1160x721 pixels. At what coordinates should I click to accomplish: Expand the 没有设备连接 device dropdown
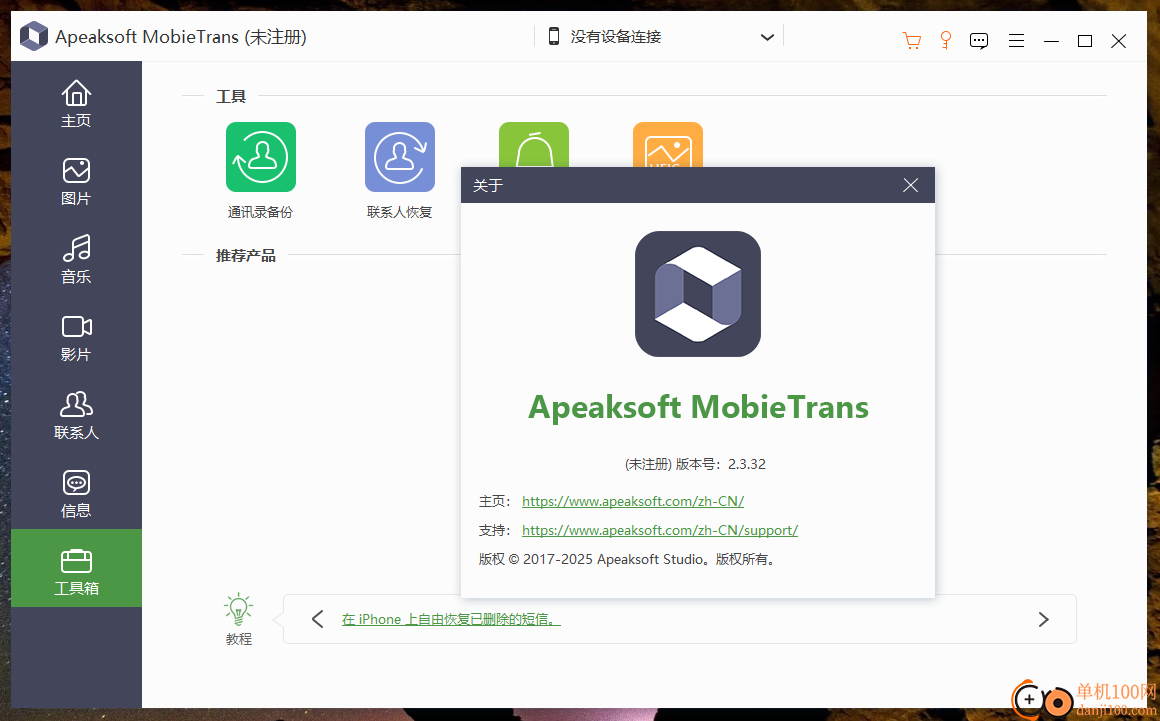coord(659,37)
